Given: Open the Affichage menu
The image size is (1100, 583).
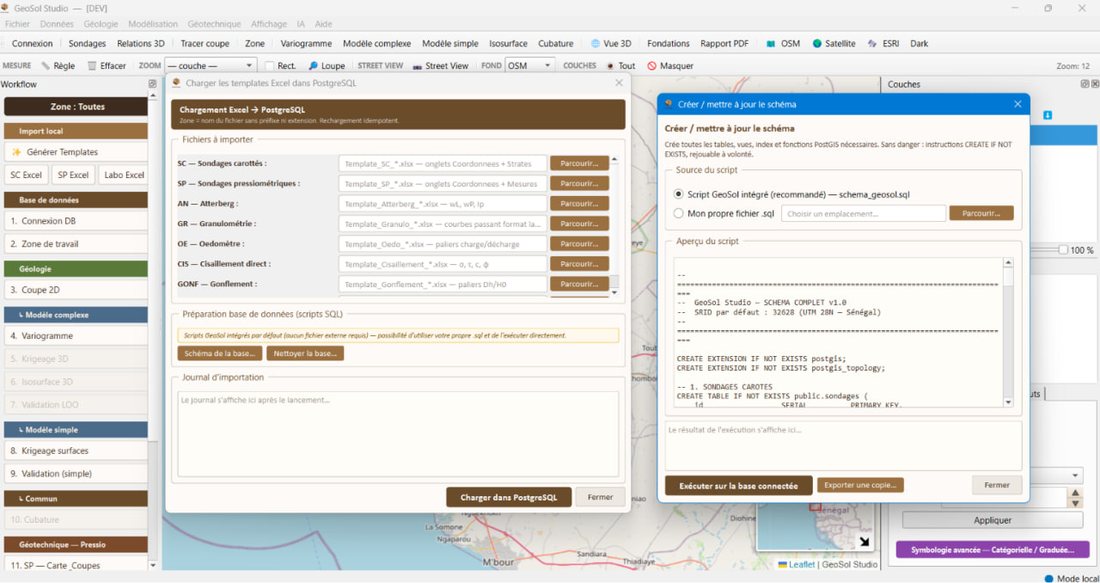Looking at the screenshot, I should [269, 24].
